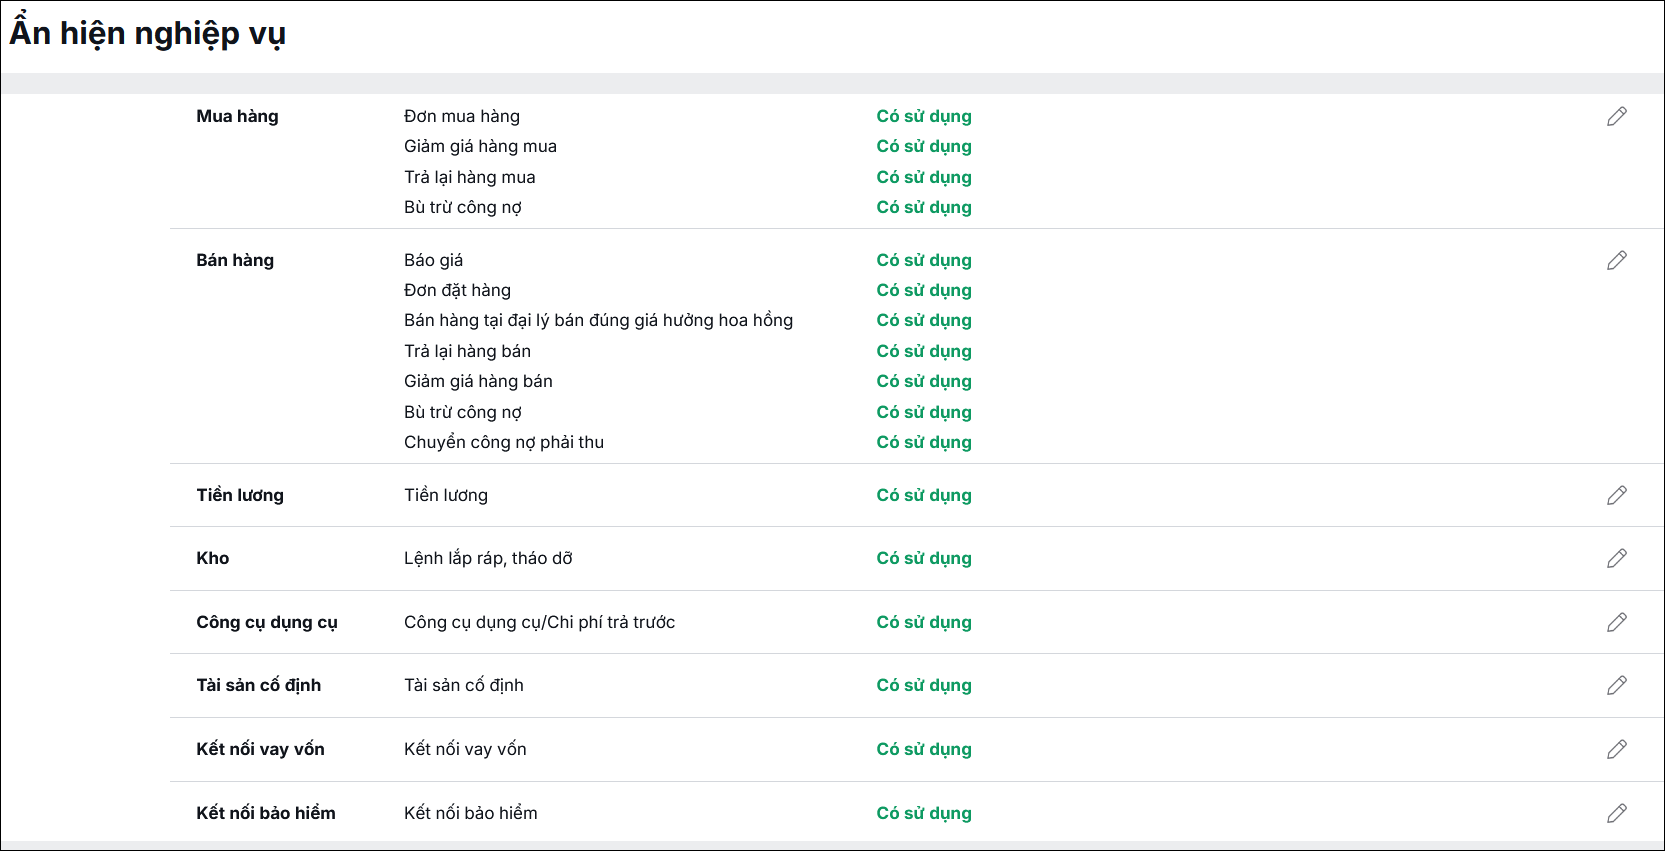Click the Chuyển công nợ phải thu entry
This screenshot has width=1665, height=851.
point(504,442)
